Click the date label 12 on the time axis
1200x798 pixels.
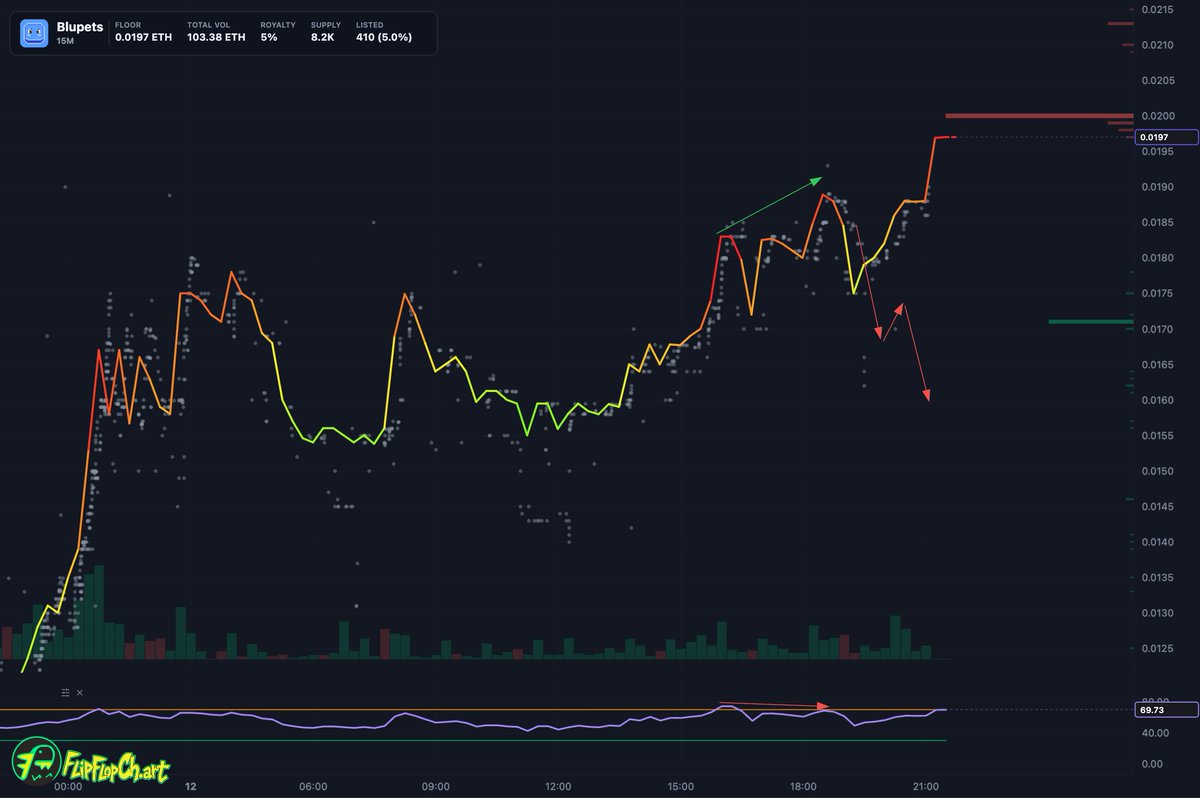[x=190, y=786]
